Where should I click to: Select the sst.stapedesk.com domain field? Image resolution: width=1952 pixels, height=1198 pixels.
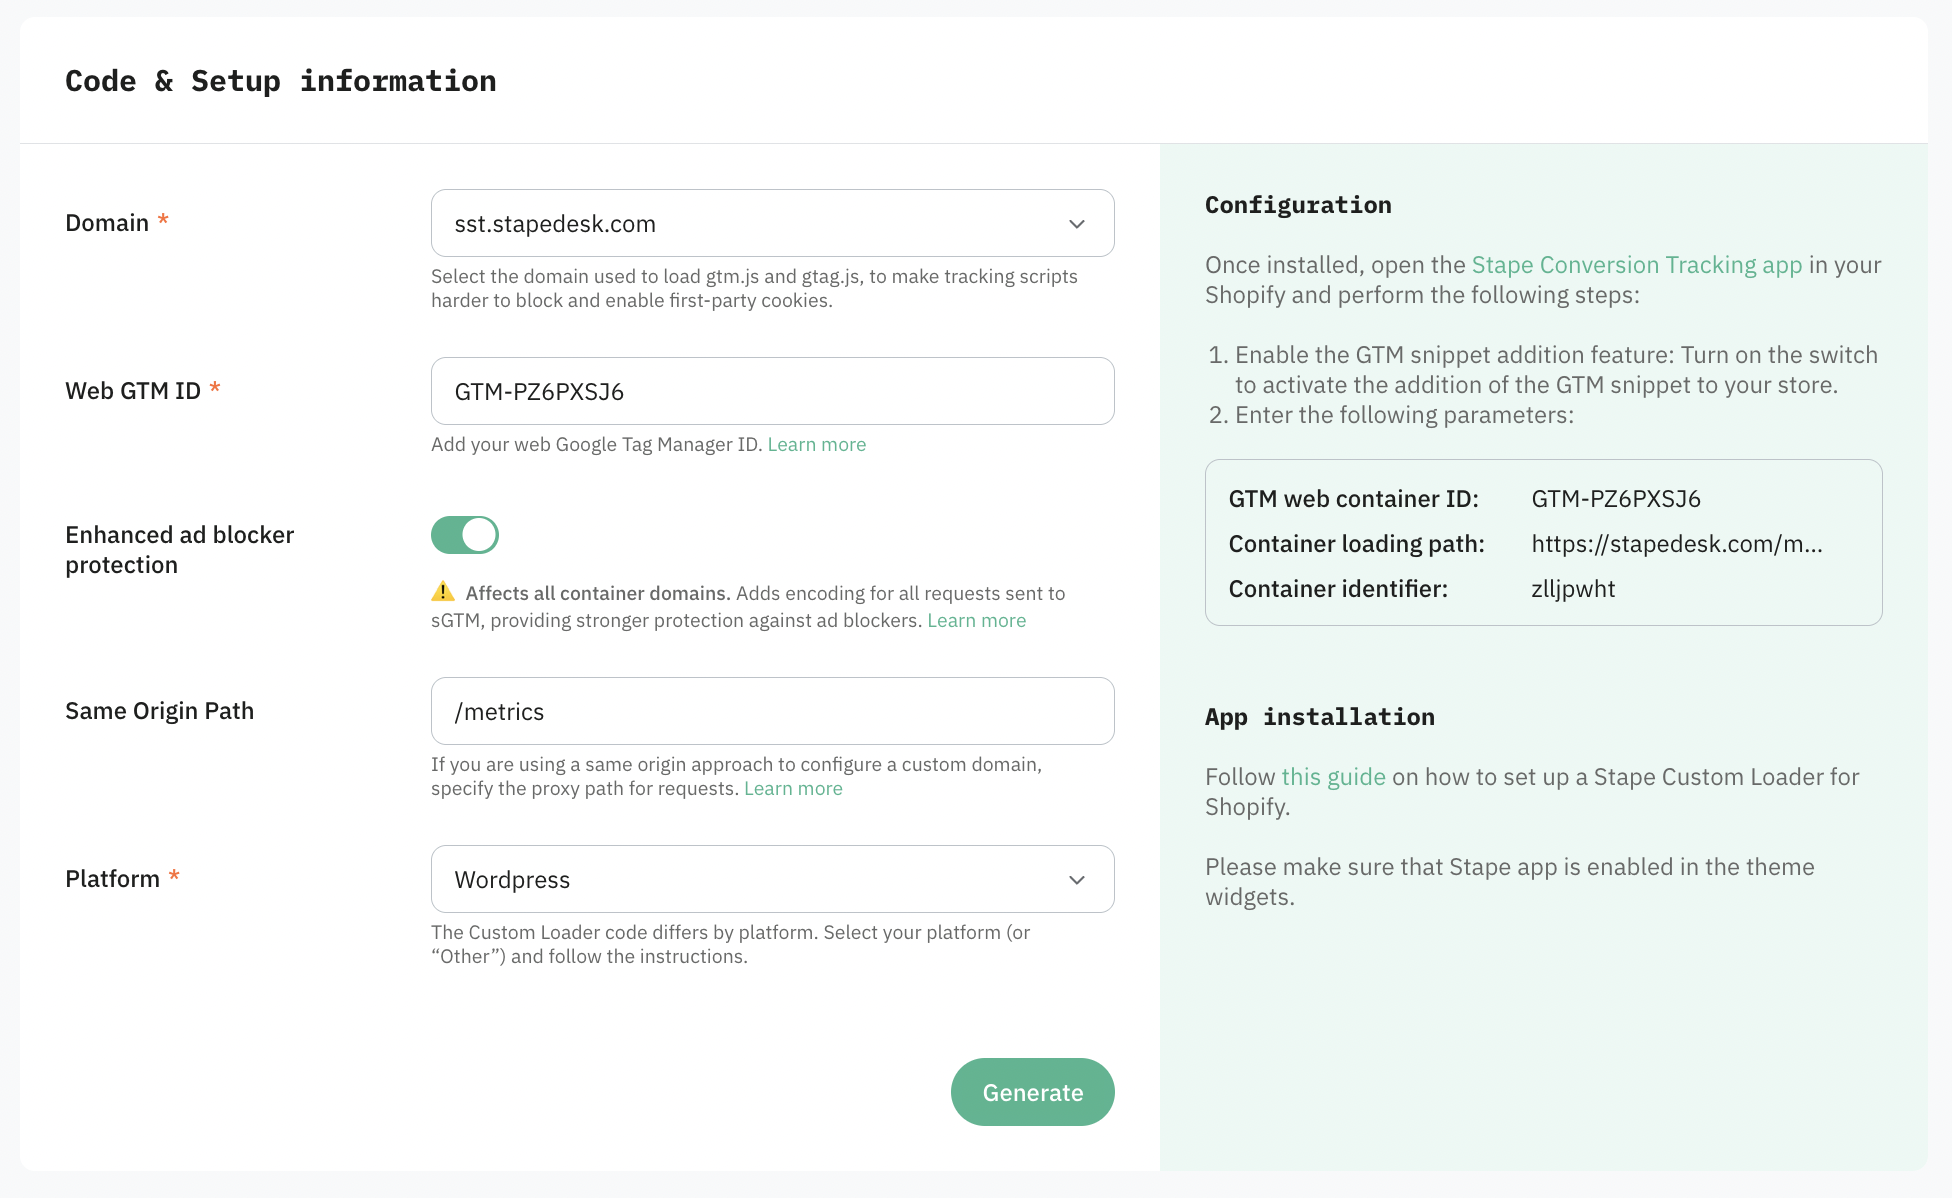tap(772, 223)
